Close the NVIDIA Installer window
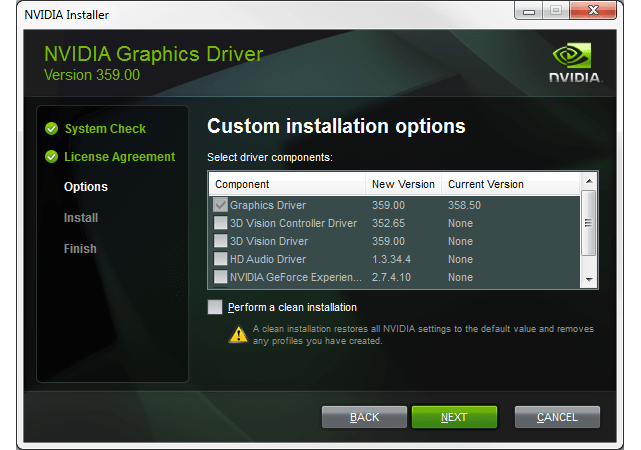 tap(593, 11)
